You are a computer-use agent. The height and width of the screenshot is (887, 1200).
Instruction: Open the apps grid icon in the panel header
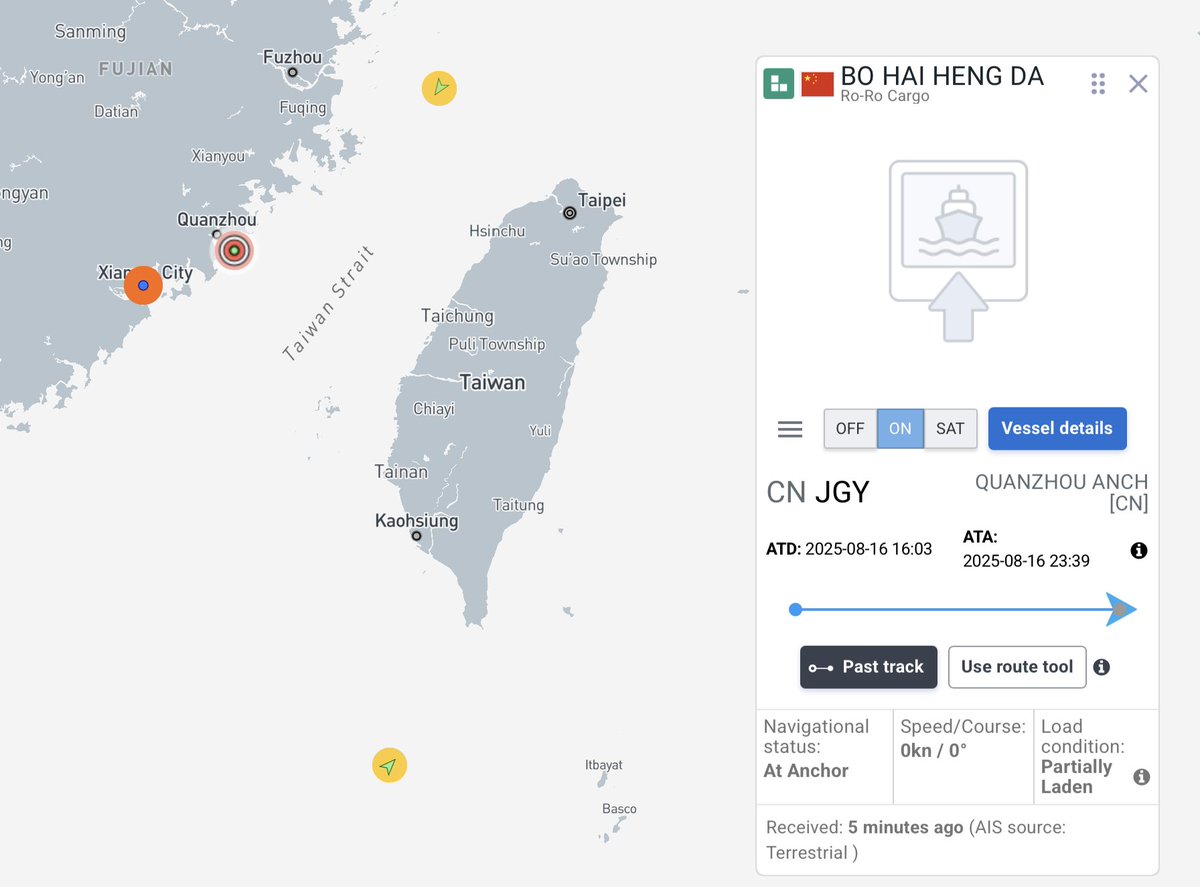pyautogui.click(x=1097, y=84)
